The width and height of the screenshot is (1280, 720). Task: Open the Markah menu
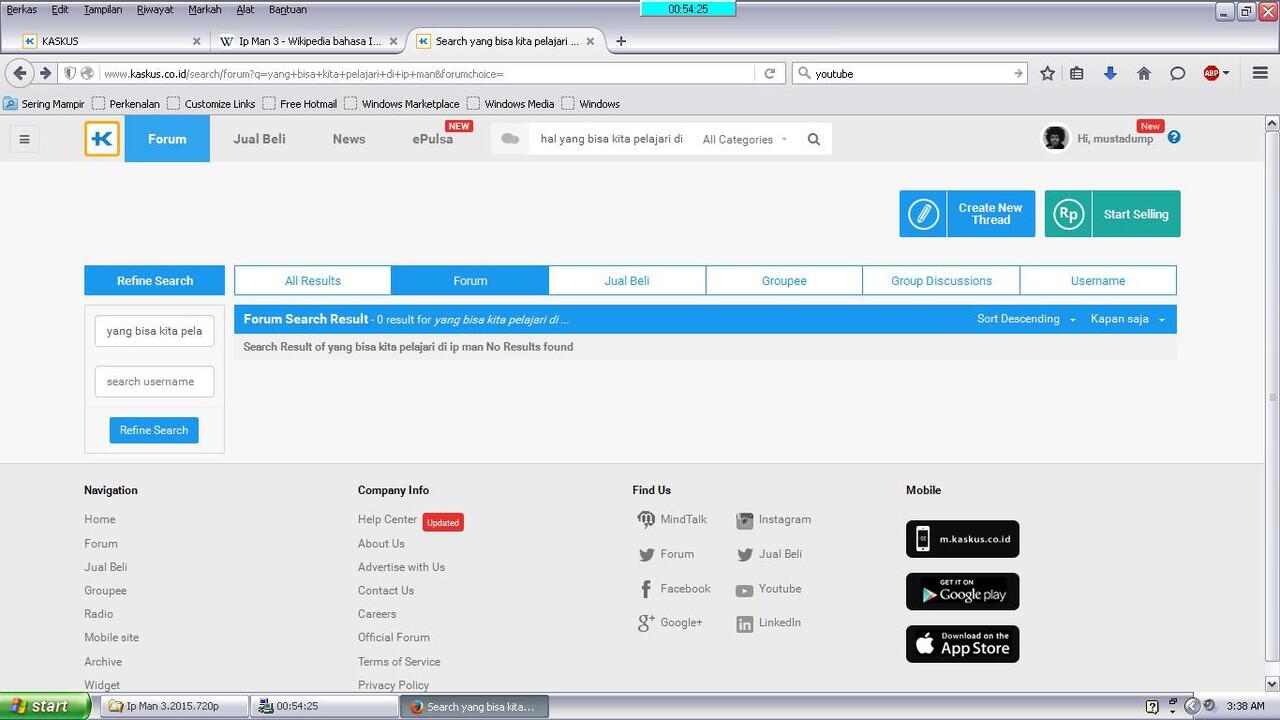[x=205, y=9]
